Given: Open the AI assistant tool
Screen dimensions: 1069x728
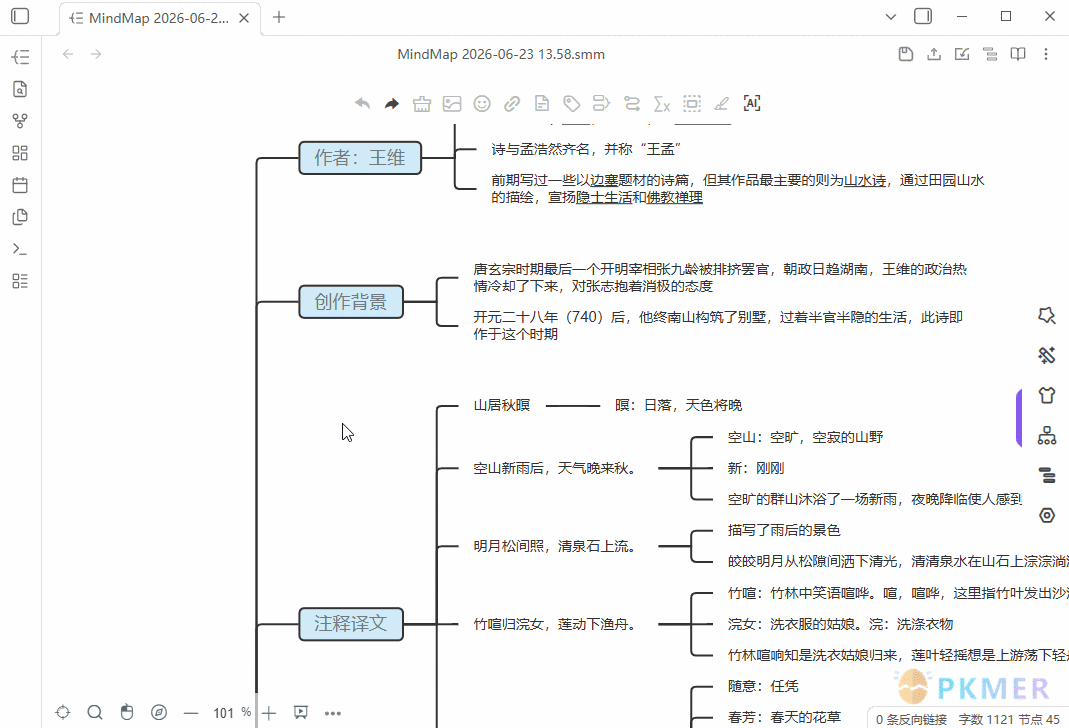Looking at the screenshot, I should [752, 104].
